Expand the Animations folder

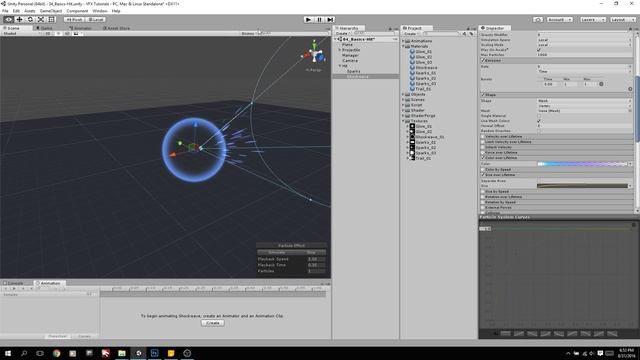(x=403, y=41)
